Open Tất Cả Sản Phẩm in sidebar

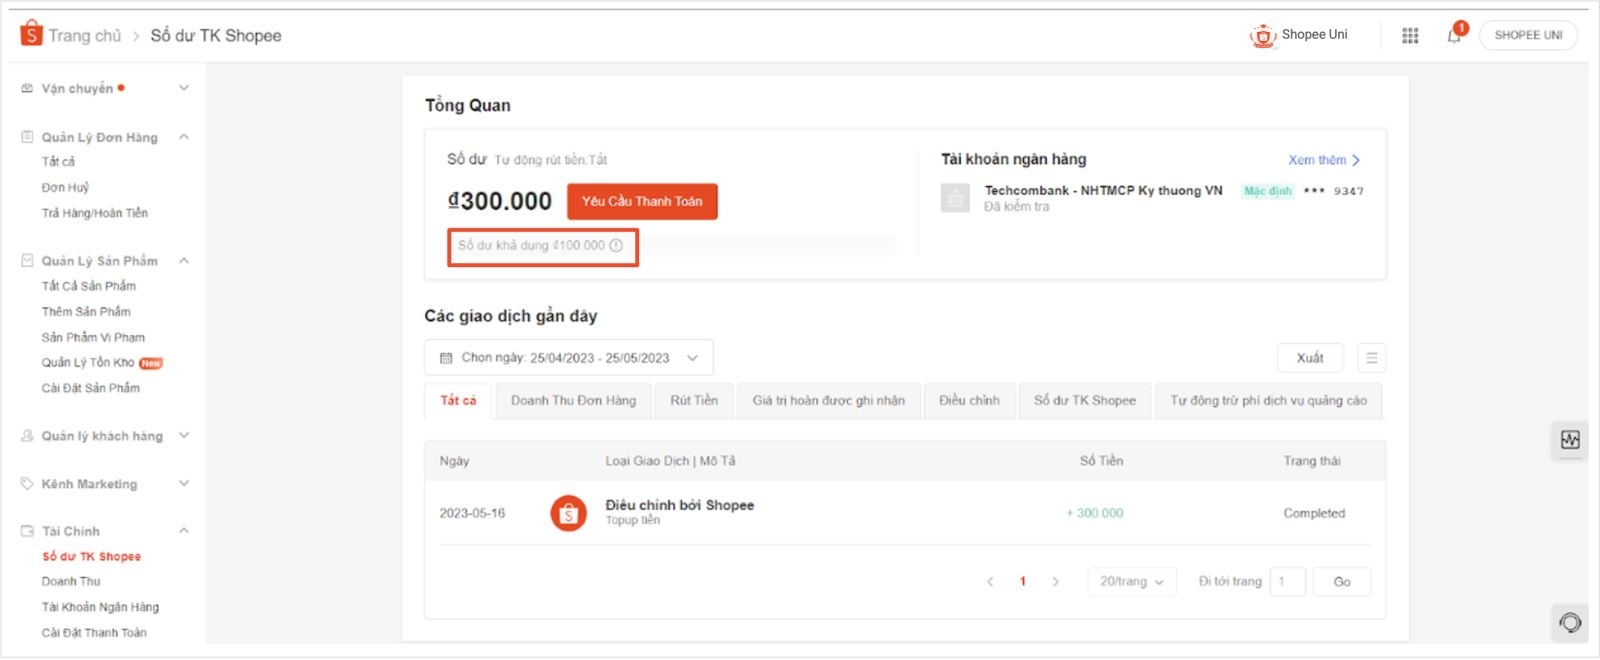88,286
